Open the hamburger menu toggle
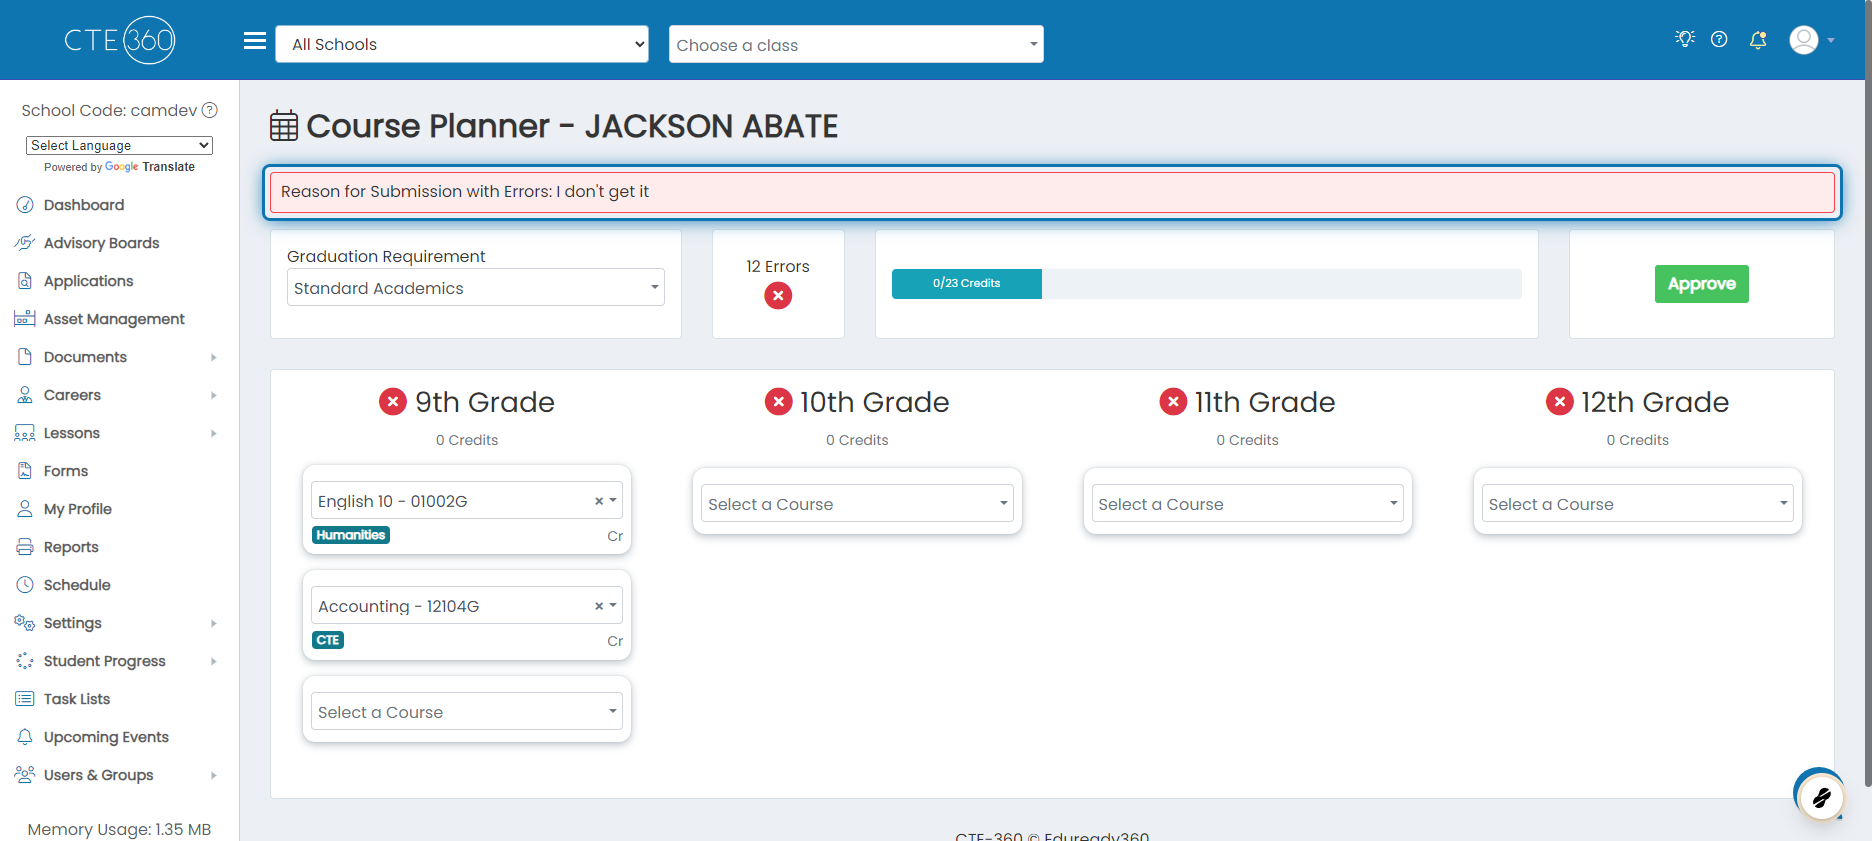Image resolution: width=1872 pixels, height=841 pixels. click(255, 41)
